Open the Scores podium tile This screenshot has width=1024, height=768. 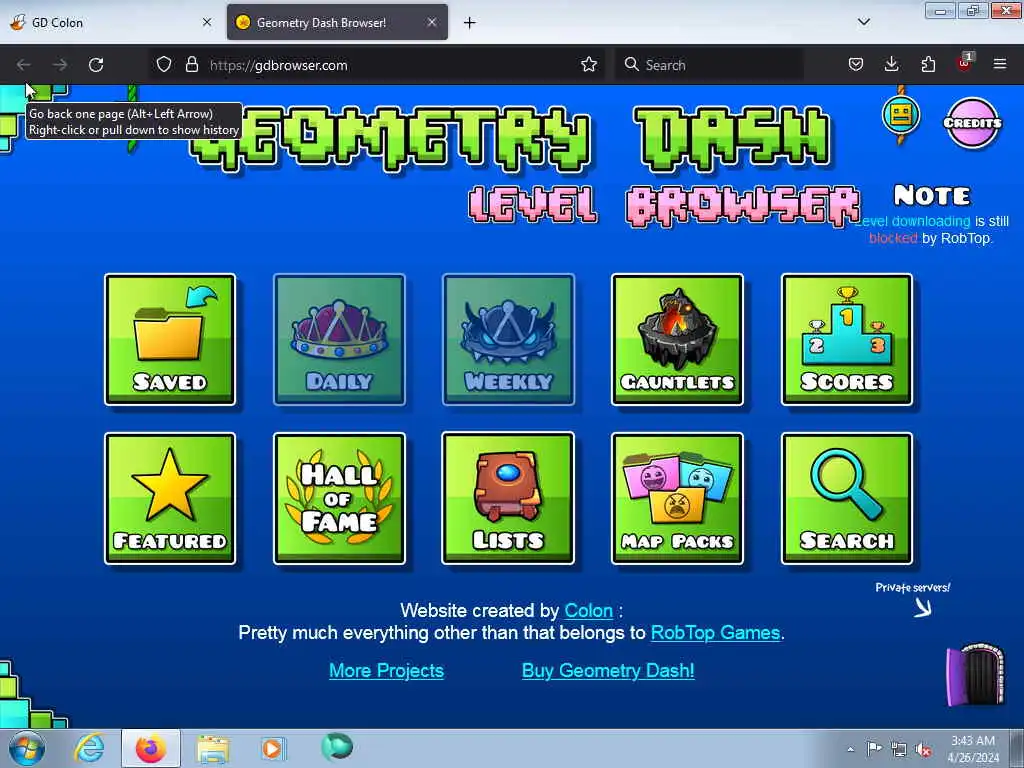846,340
